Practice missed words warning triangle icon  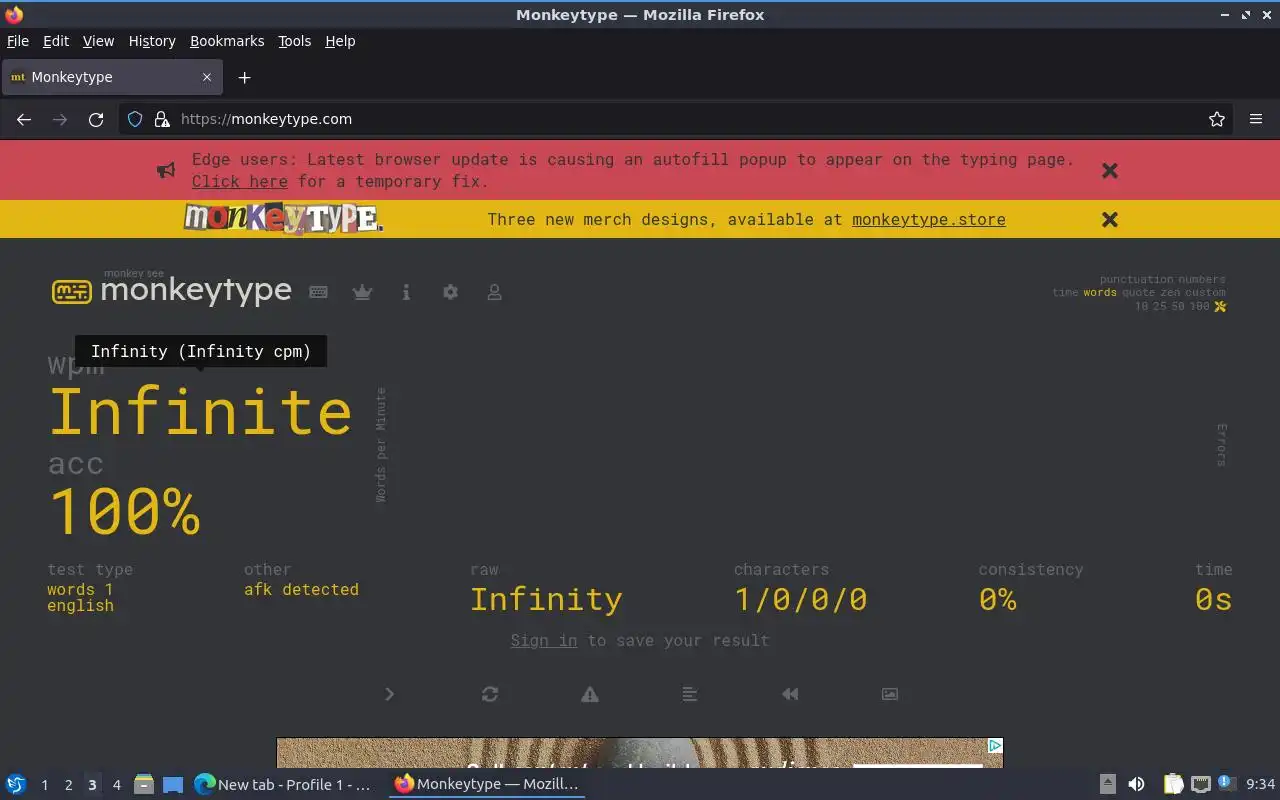pos(590,694)
